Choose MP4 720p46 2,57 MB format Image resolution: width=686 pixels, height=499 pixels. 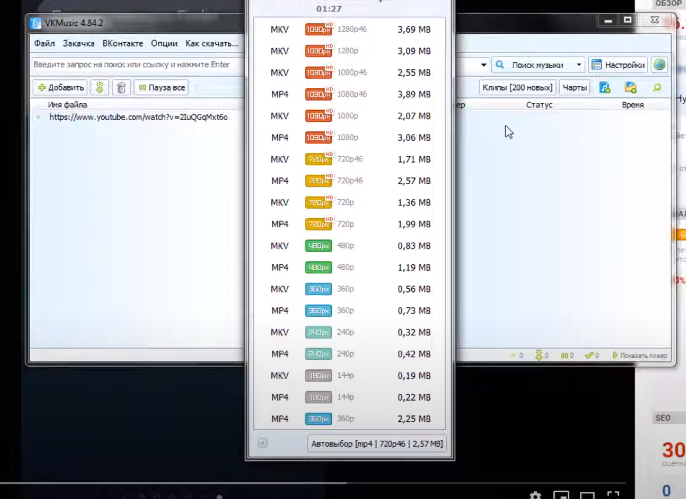(x=350, y=181)
